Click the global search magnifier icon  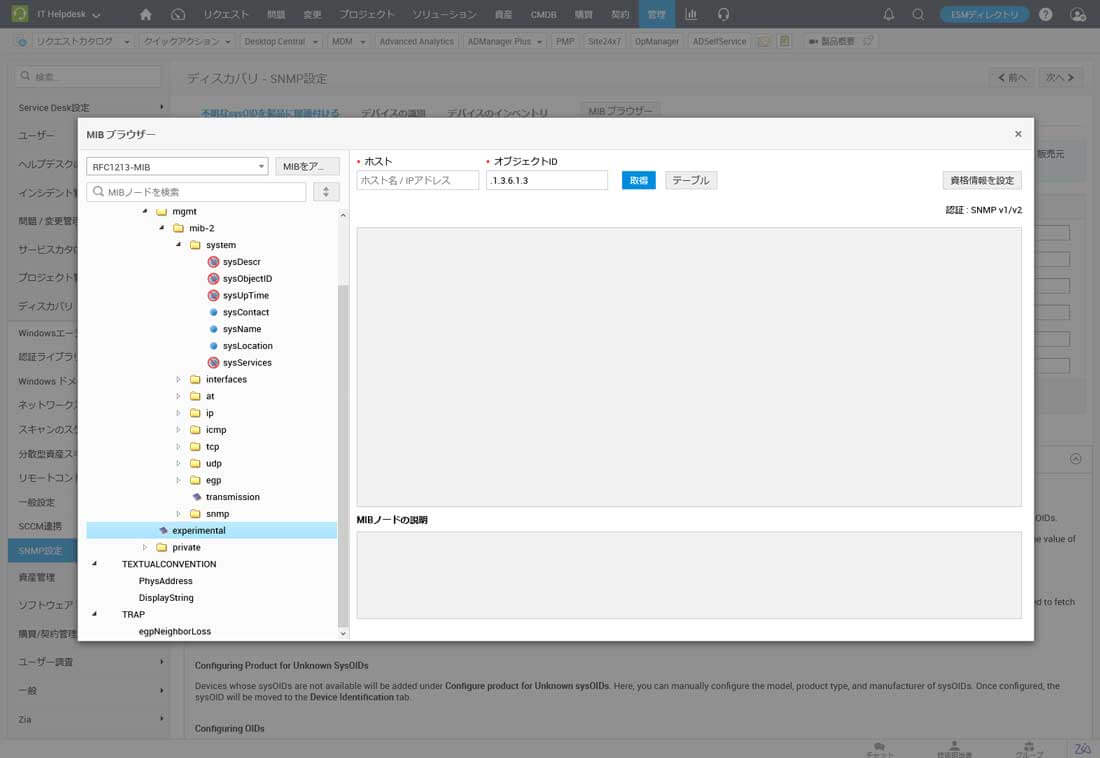click(918, 14)
